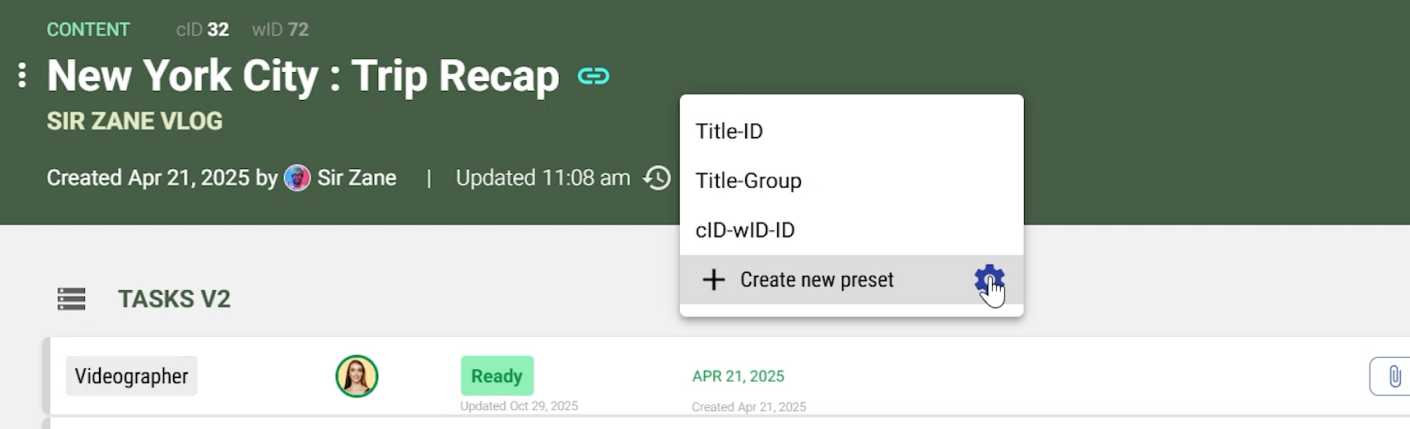This screenshot has height=429, width=1410.
Task: Click the preset settings gear icon
Action: (x=989, y=280)
